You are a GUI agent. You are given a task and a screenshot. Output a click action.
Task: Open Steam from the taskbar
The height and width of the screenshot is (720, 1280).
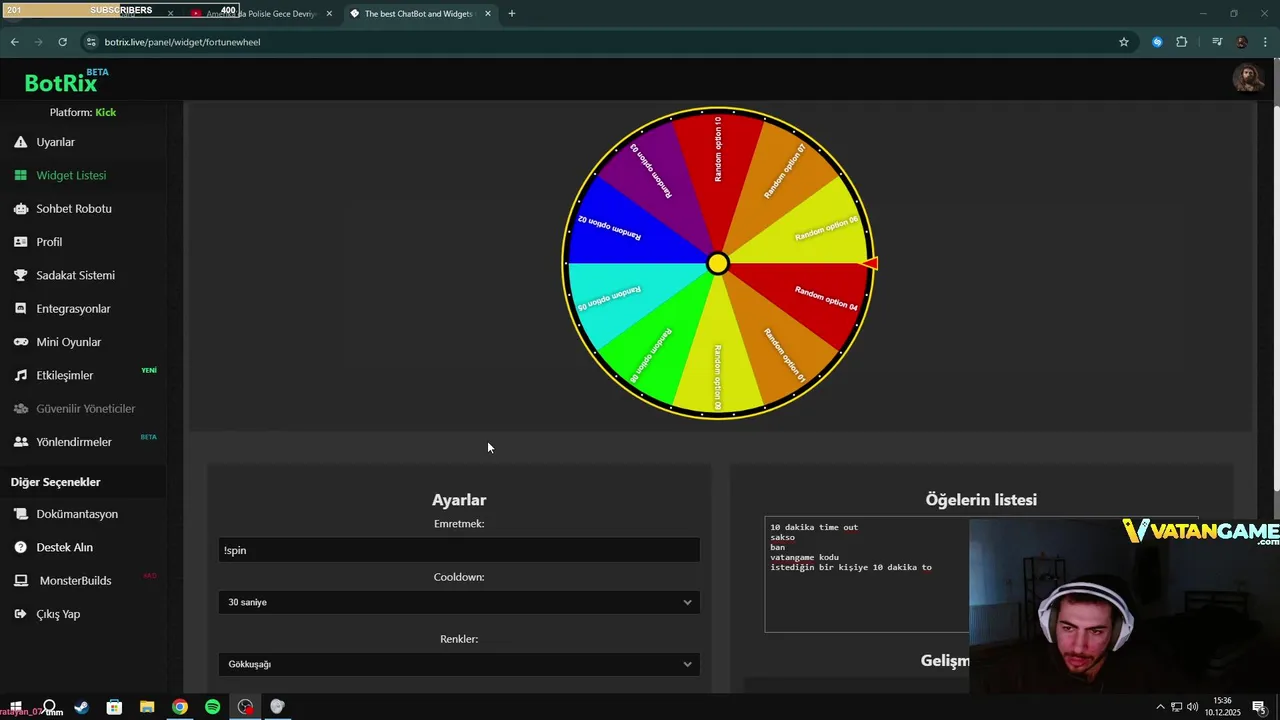click(x=81, y=707)
